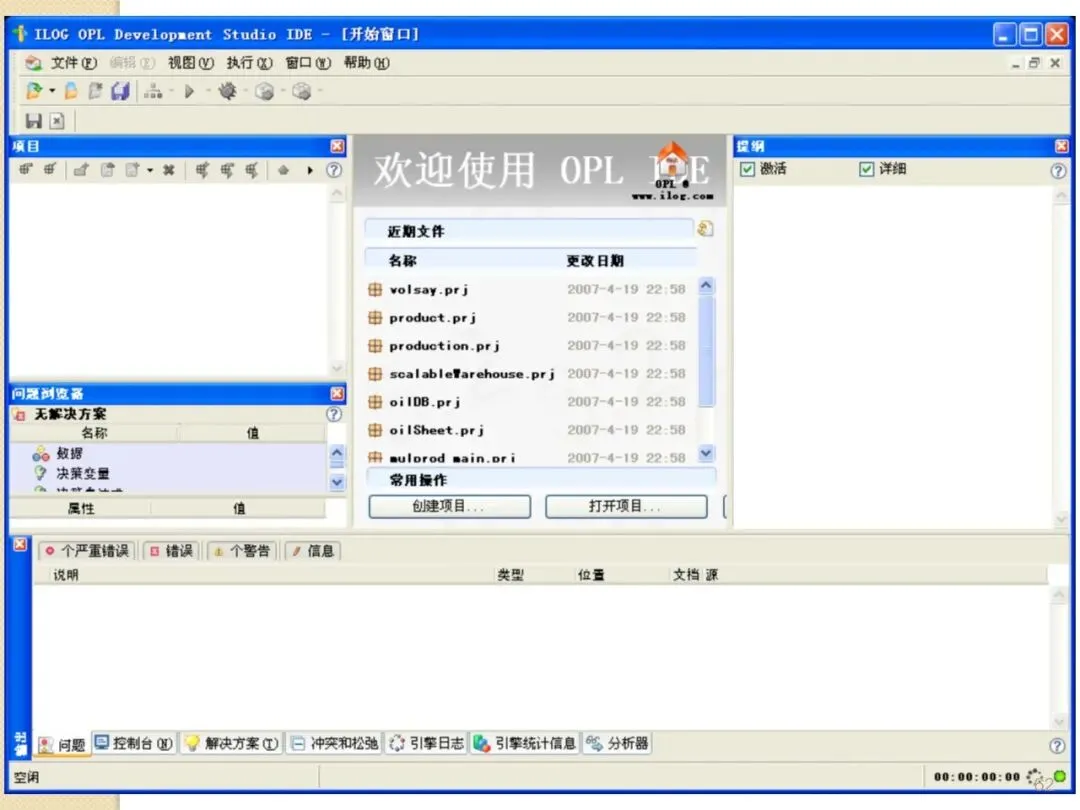The width and height of the screenshot is (1080, 810).
Task: Click the green status indicator in status bar
Action: [1061, 777]
